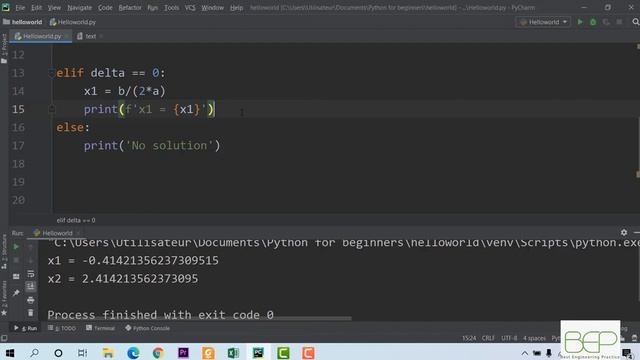Open File Explorer from the taskbar
This screenshot has height=360, width=640.
coord(108,353)
